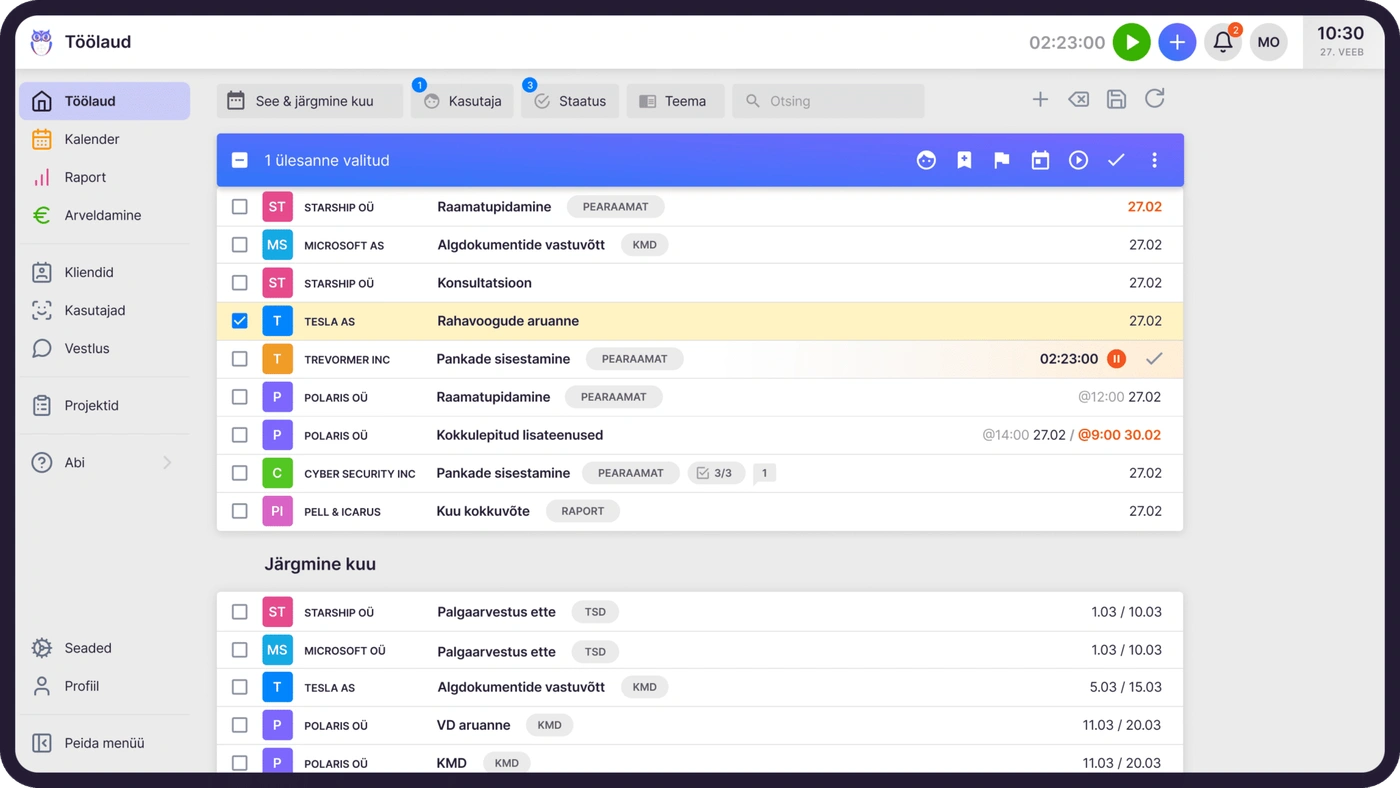1400x788 pixels.
Task: Open the MO user avatar menu
Action: coord(1269,42)
